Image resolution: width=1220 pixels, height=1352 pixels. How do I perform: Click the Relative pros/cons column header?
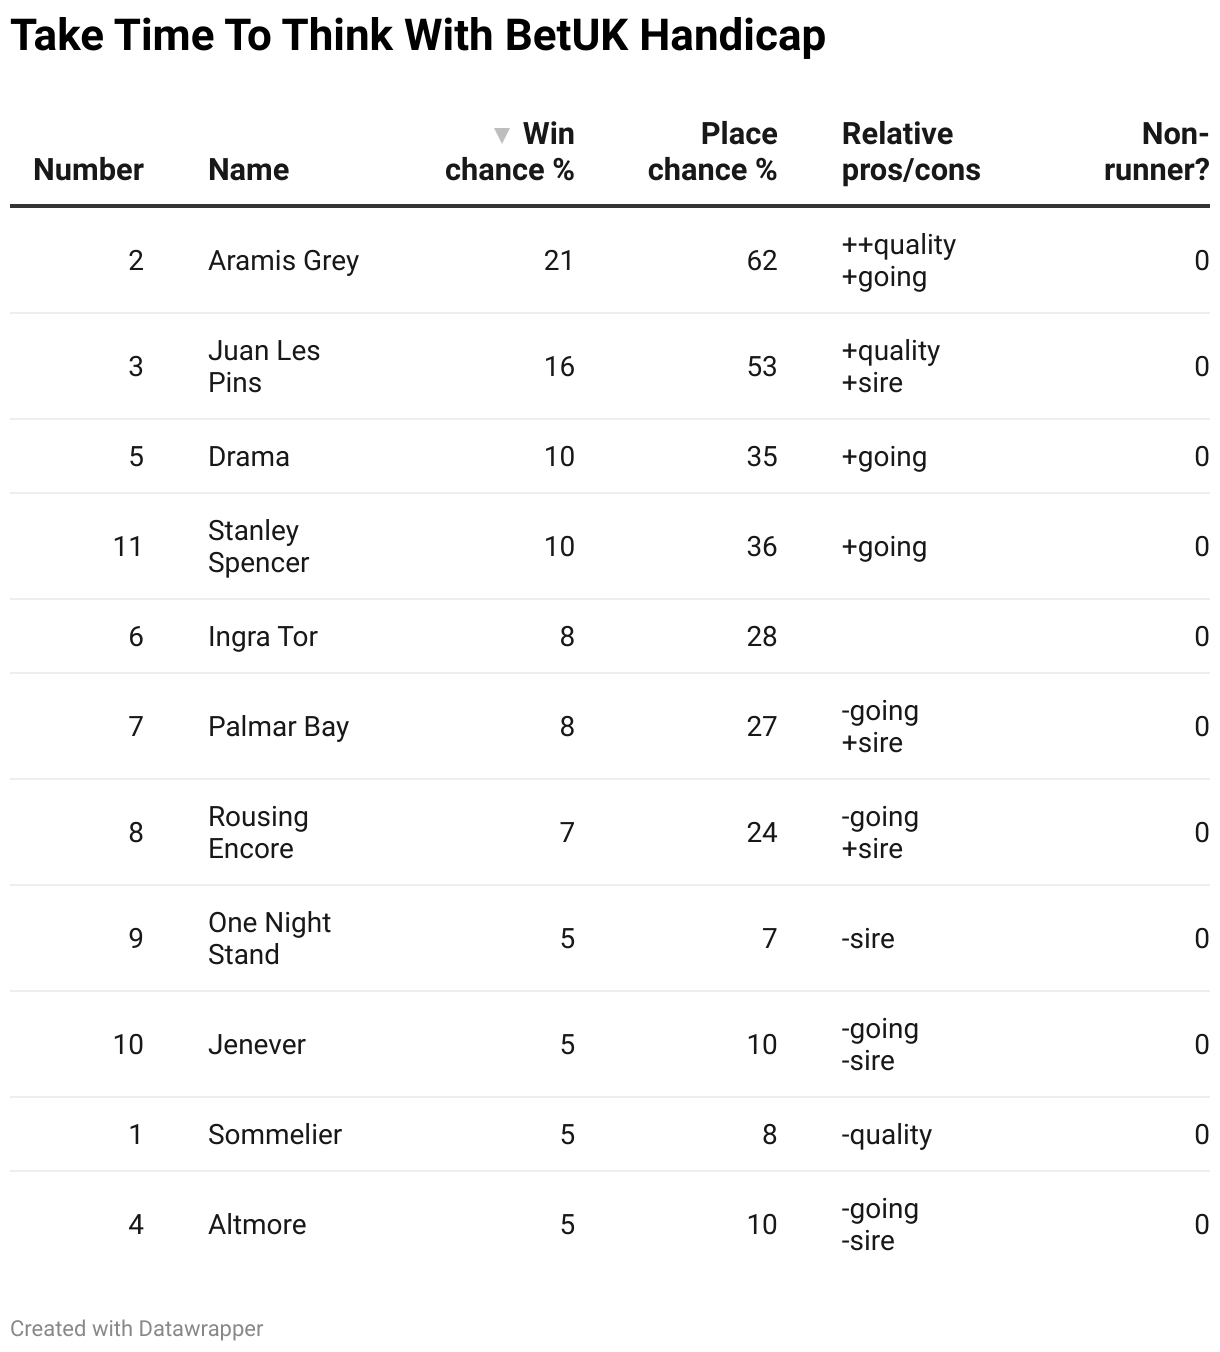[911, 152]
